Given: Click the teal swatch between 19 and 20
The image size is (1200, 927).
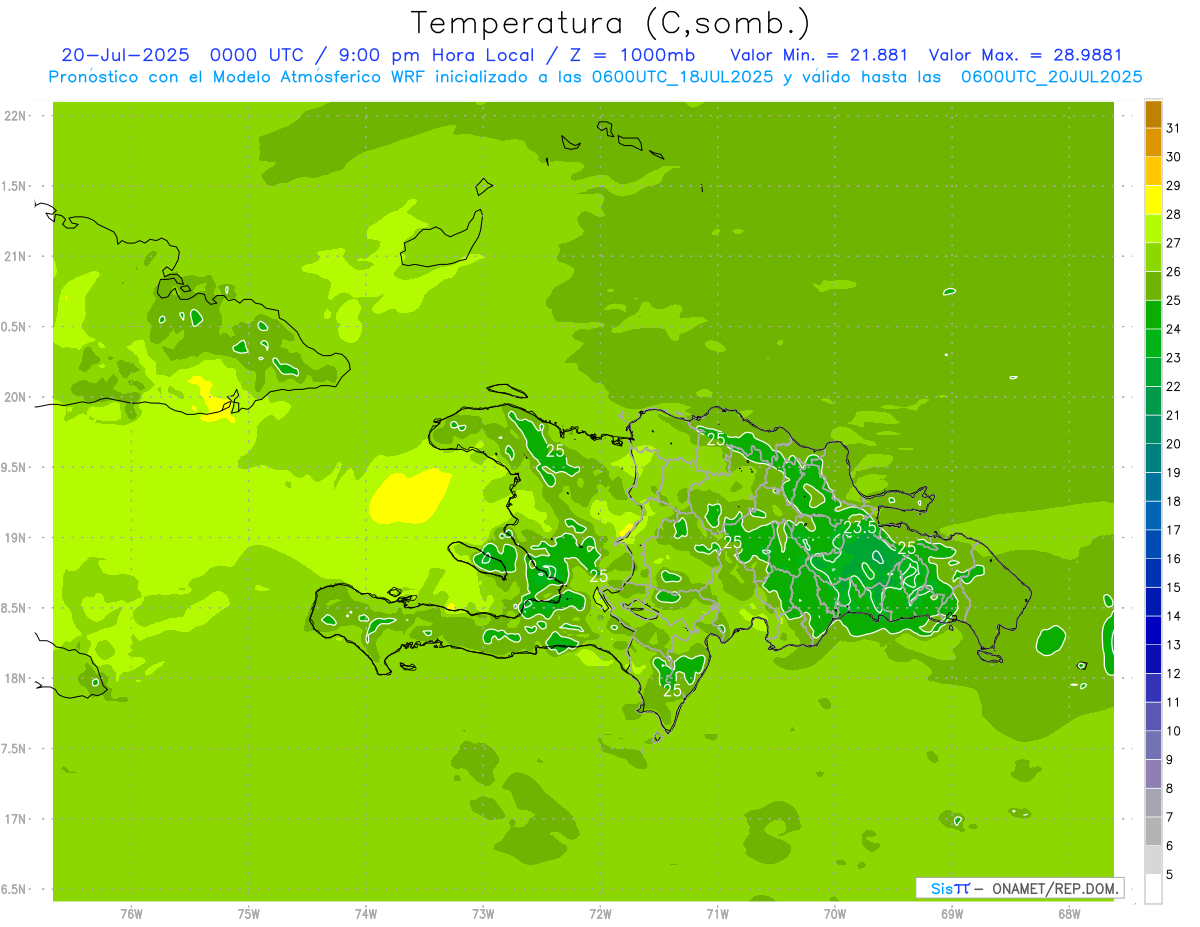Looking at the screenshot, I should pyautogui.click(x=1153, y=458).
